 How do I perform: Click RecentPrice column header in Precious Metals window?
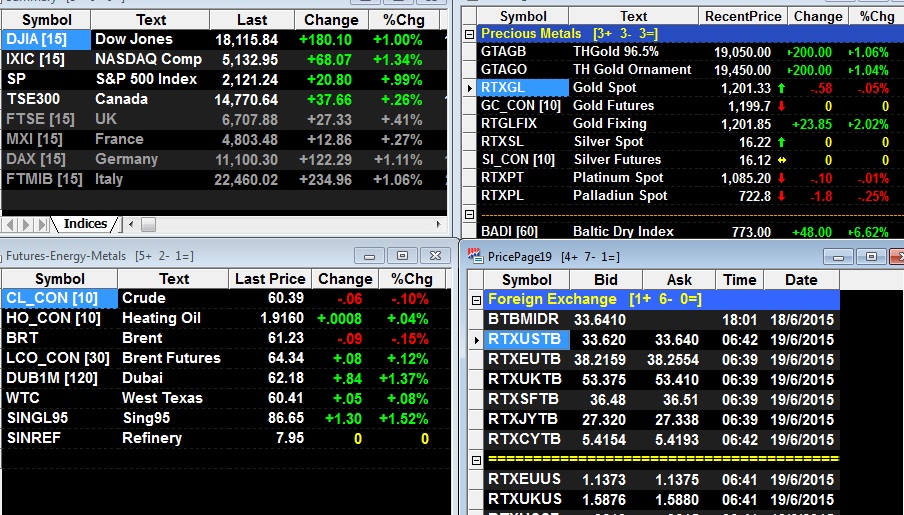(x=743, y=16)
